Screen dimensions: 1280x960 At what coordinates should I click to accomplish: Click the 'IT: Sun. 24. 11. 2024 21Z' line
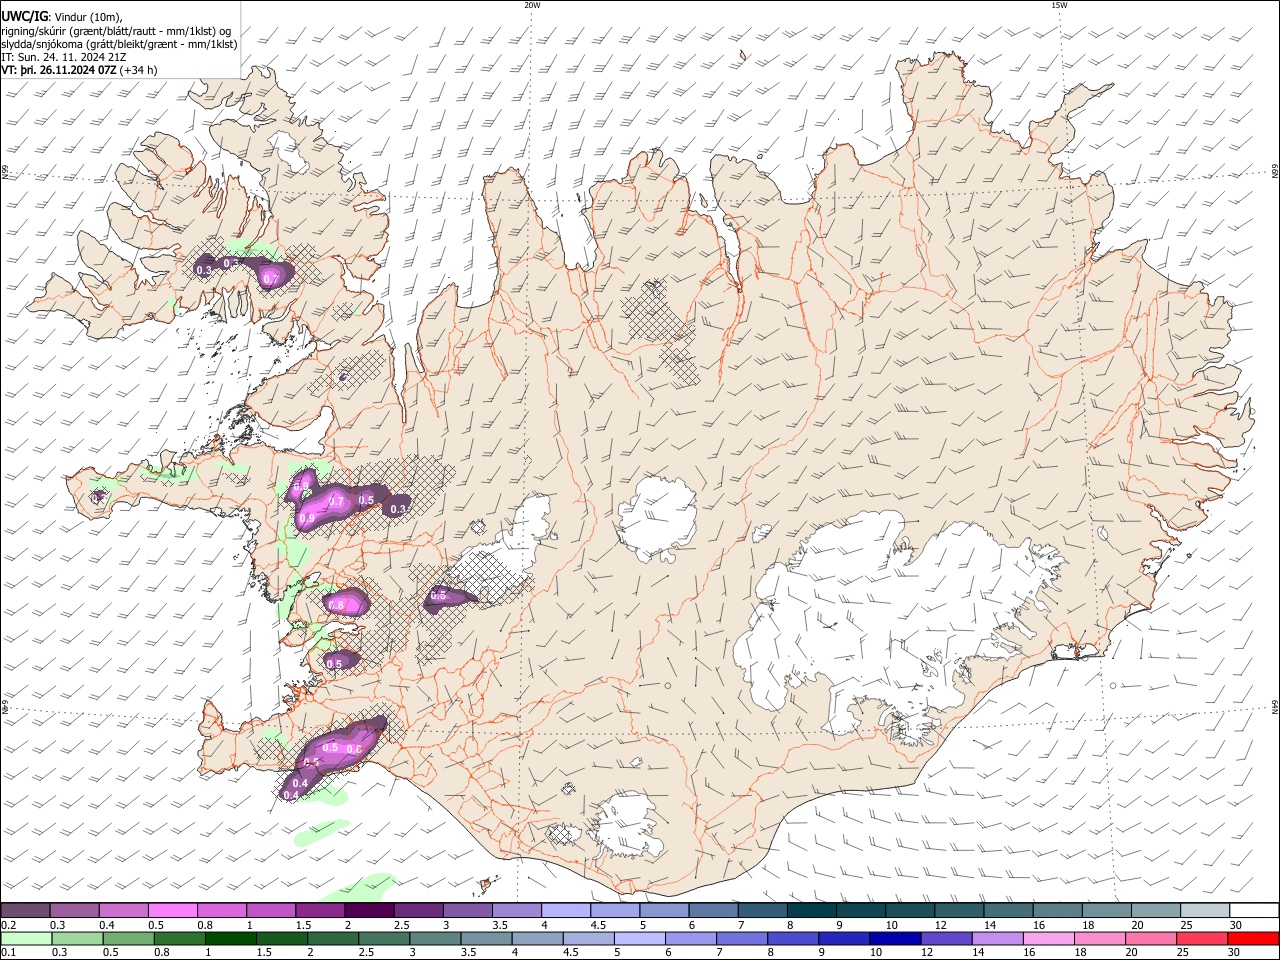pyautogui.click(x=66, y=57)
